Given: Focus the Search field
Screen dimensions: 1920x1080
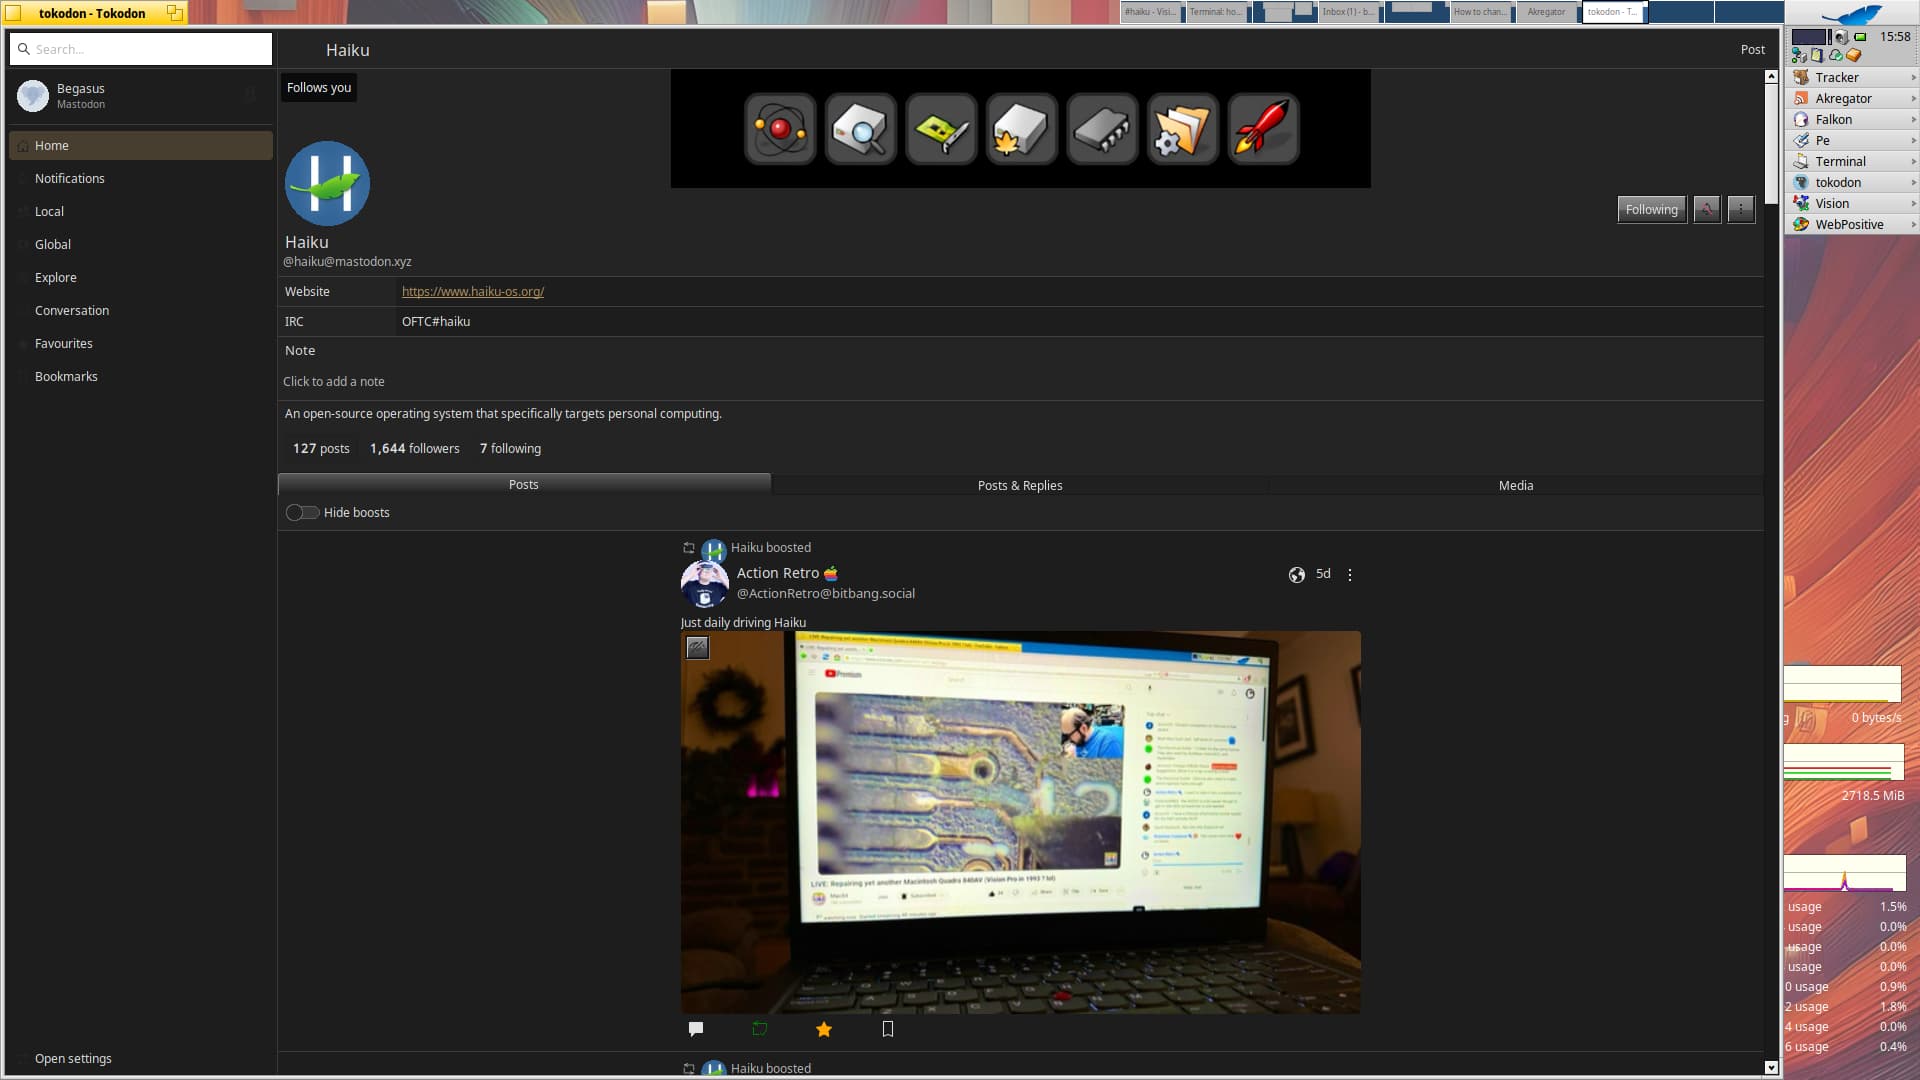Looking at the screenshot, I should (141, 49).
